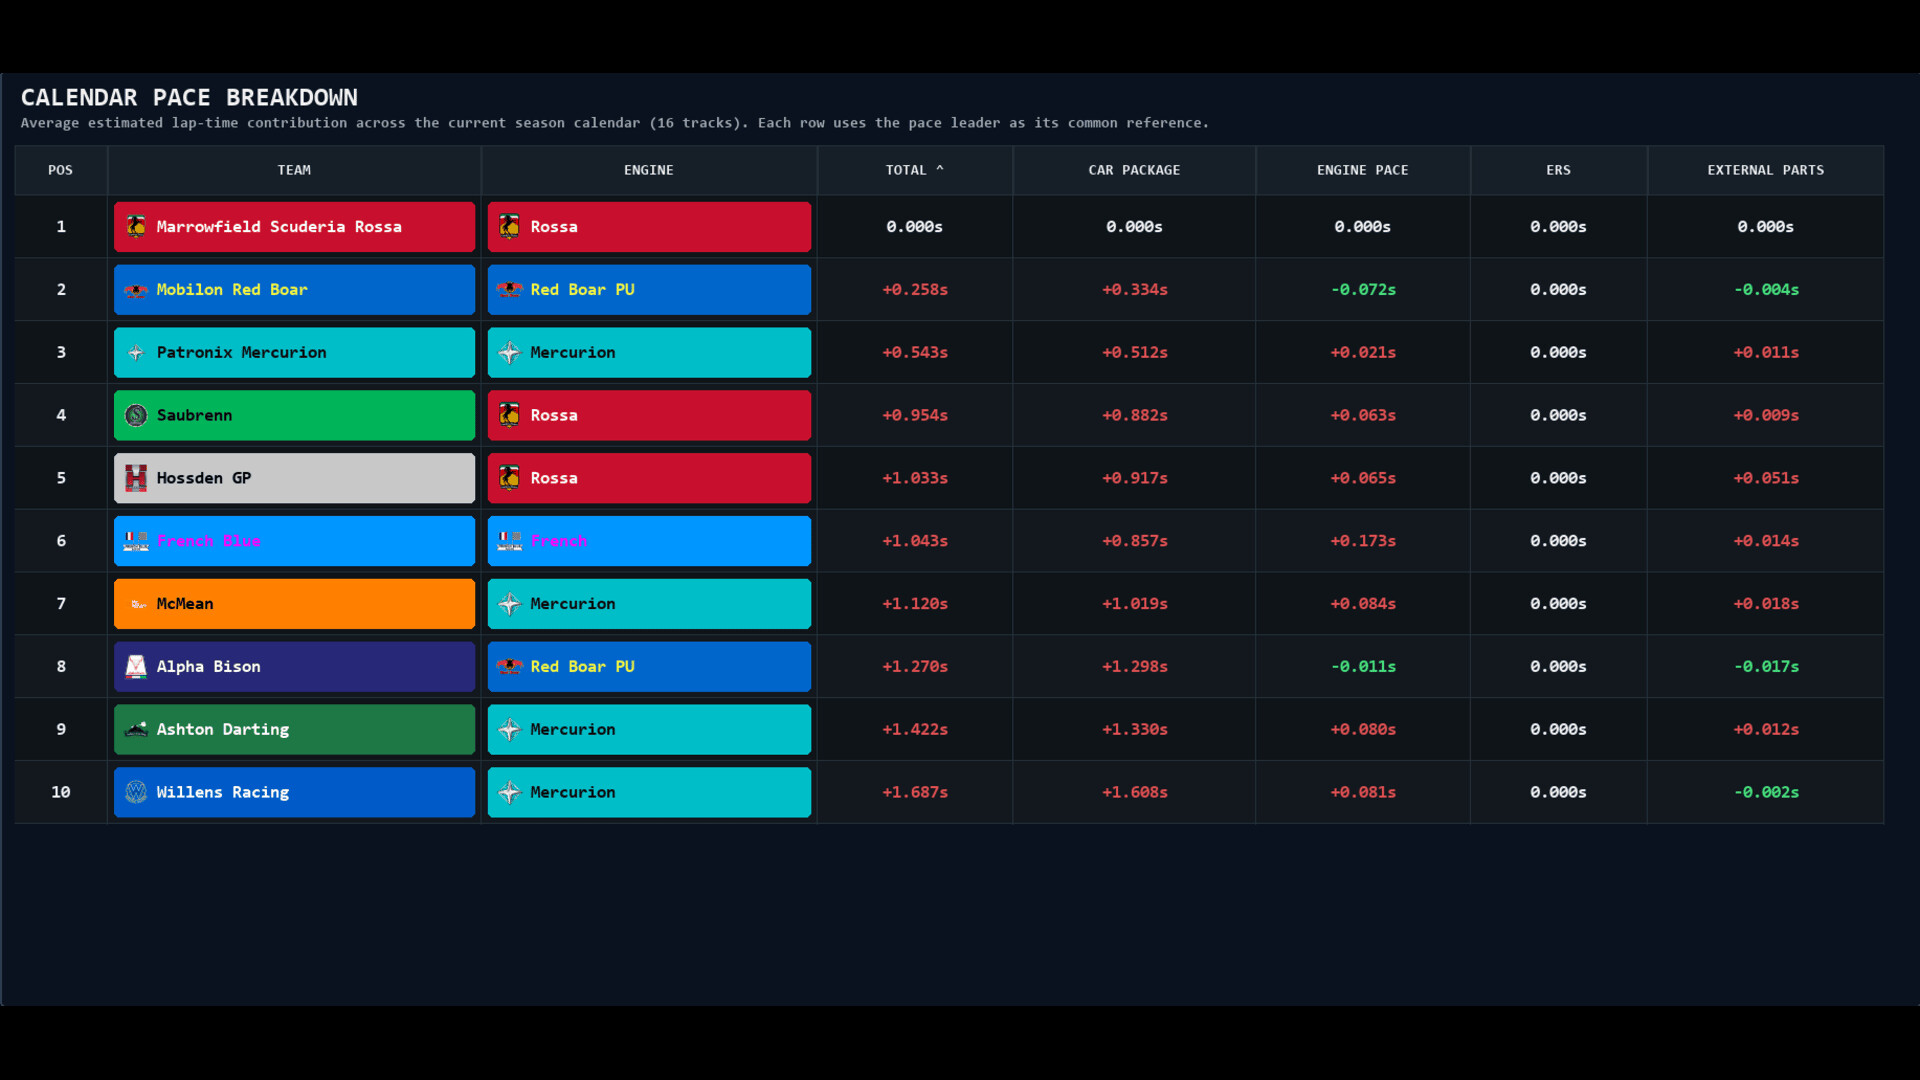Click the Saubrenn team logo
Viewport: 1920px width, 1080px height.
point(136,415)
